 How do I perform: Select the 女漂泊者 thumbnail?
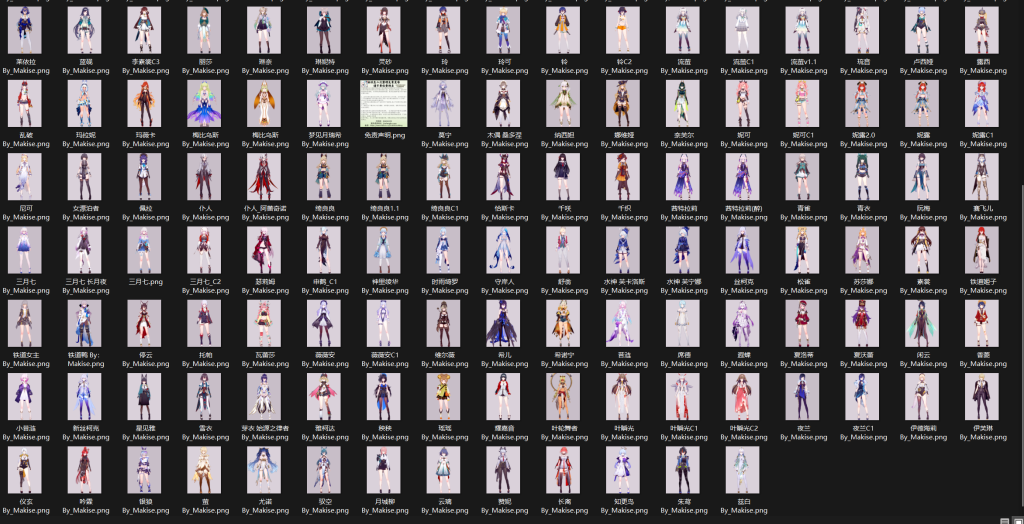(x=84, y=176)
